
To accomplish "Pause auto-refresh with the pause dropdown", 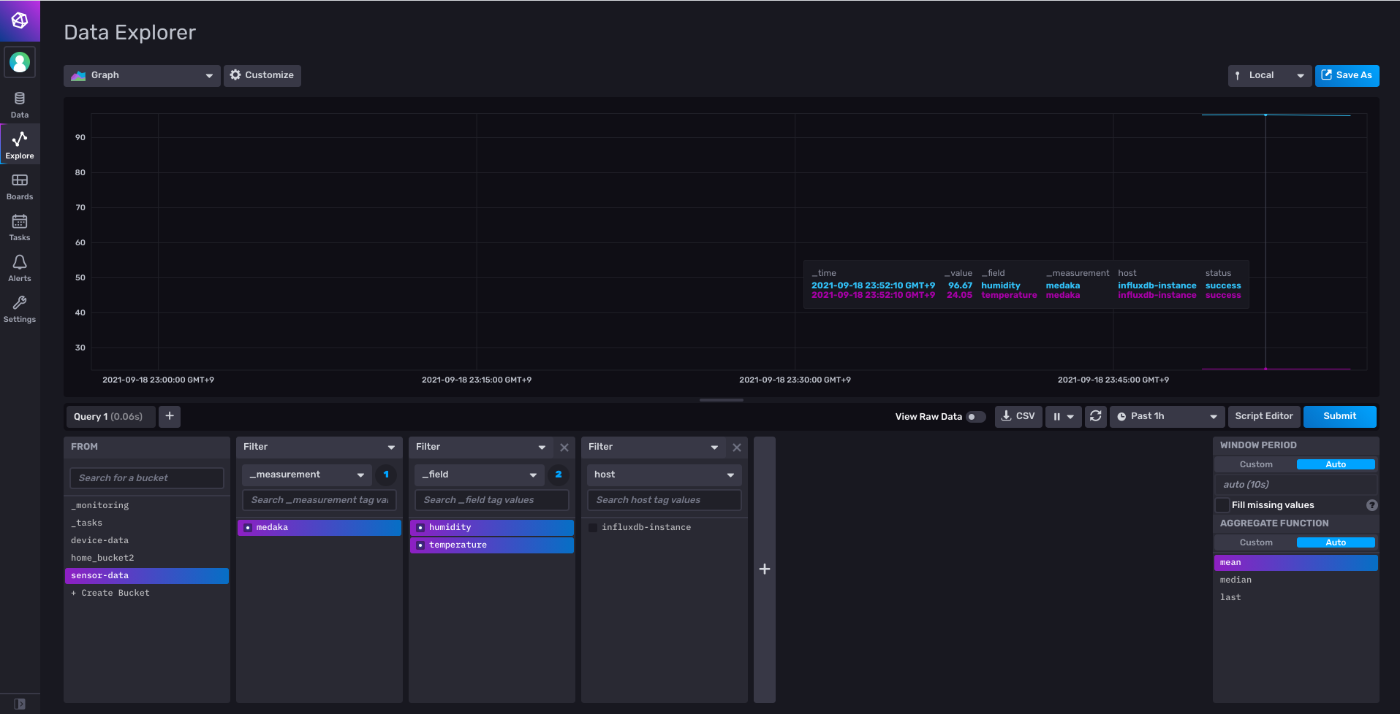I will [1063, 416].
